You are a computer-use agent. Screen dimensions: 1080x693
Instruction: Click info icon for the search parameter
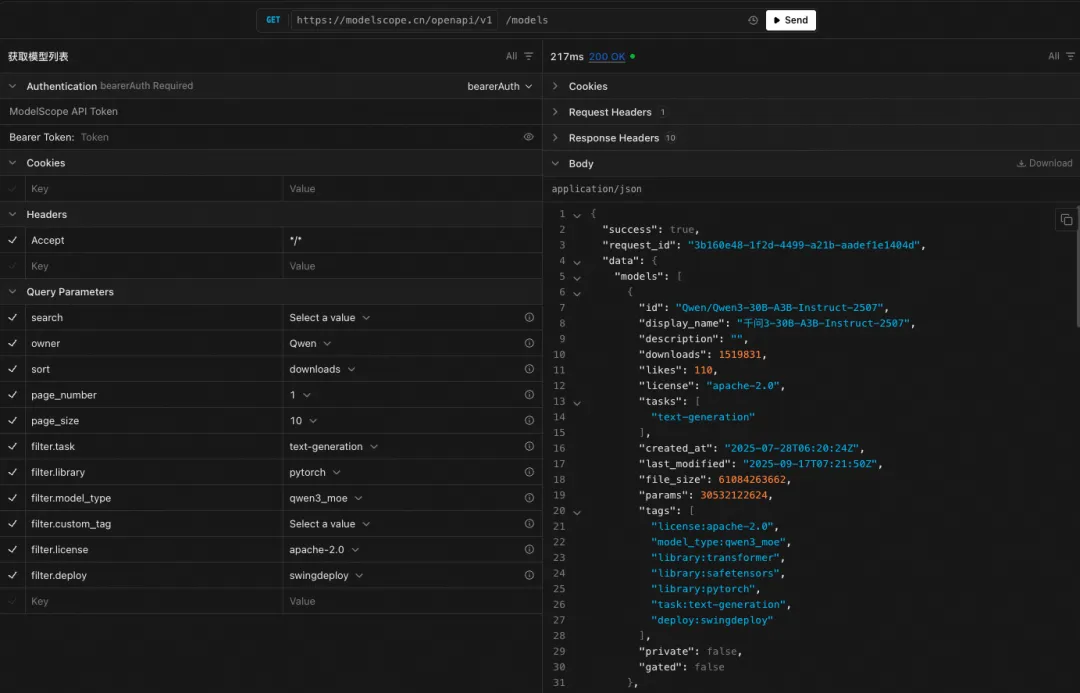(x=529, y=318)
